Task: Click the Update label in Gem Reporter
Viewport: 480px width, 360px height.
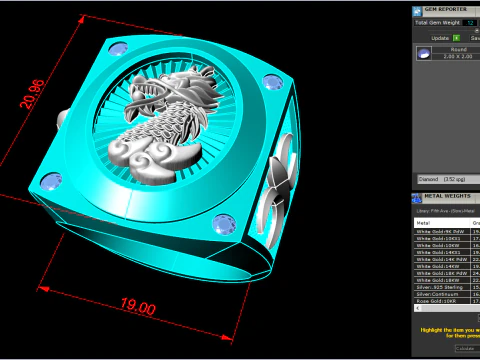Action: pyautogui.click(x=440, y=38)
